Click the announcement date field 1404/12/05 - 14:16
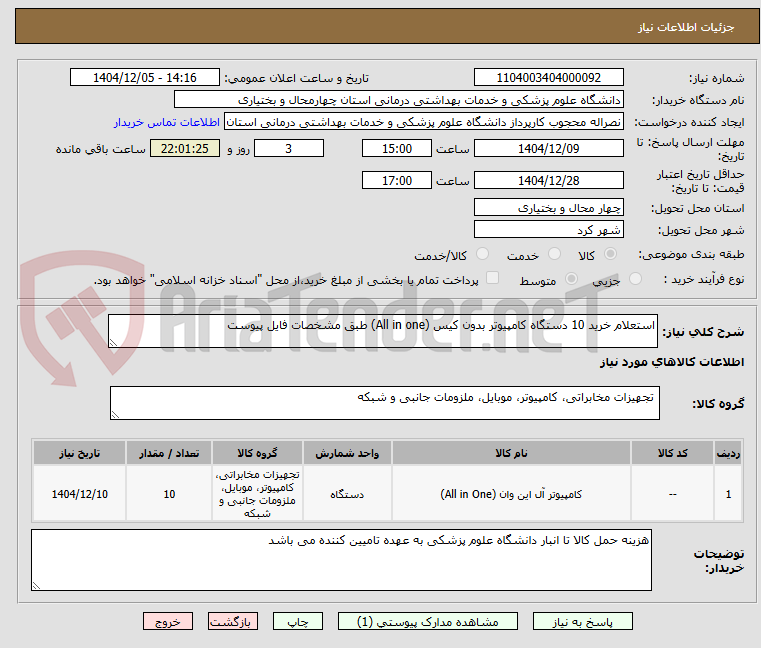This screenshot has height=648, width=761. click(145, 78)
